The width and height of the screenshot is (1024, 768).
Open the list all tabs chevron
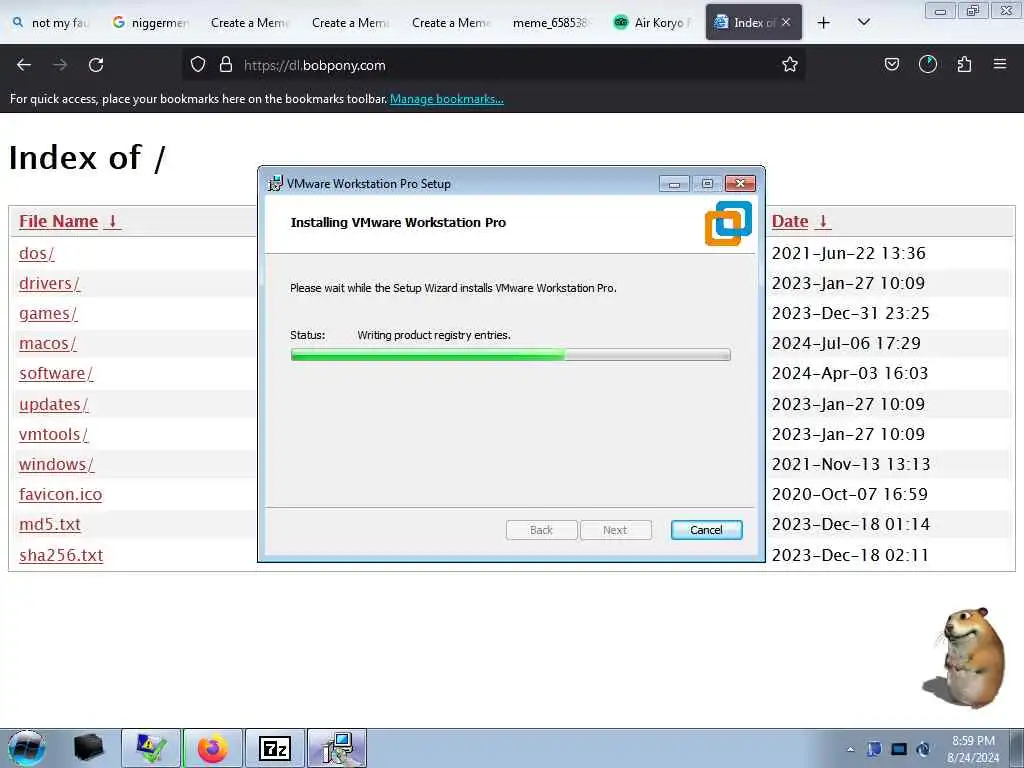[x=863, y=22]
